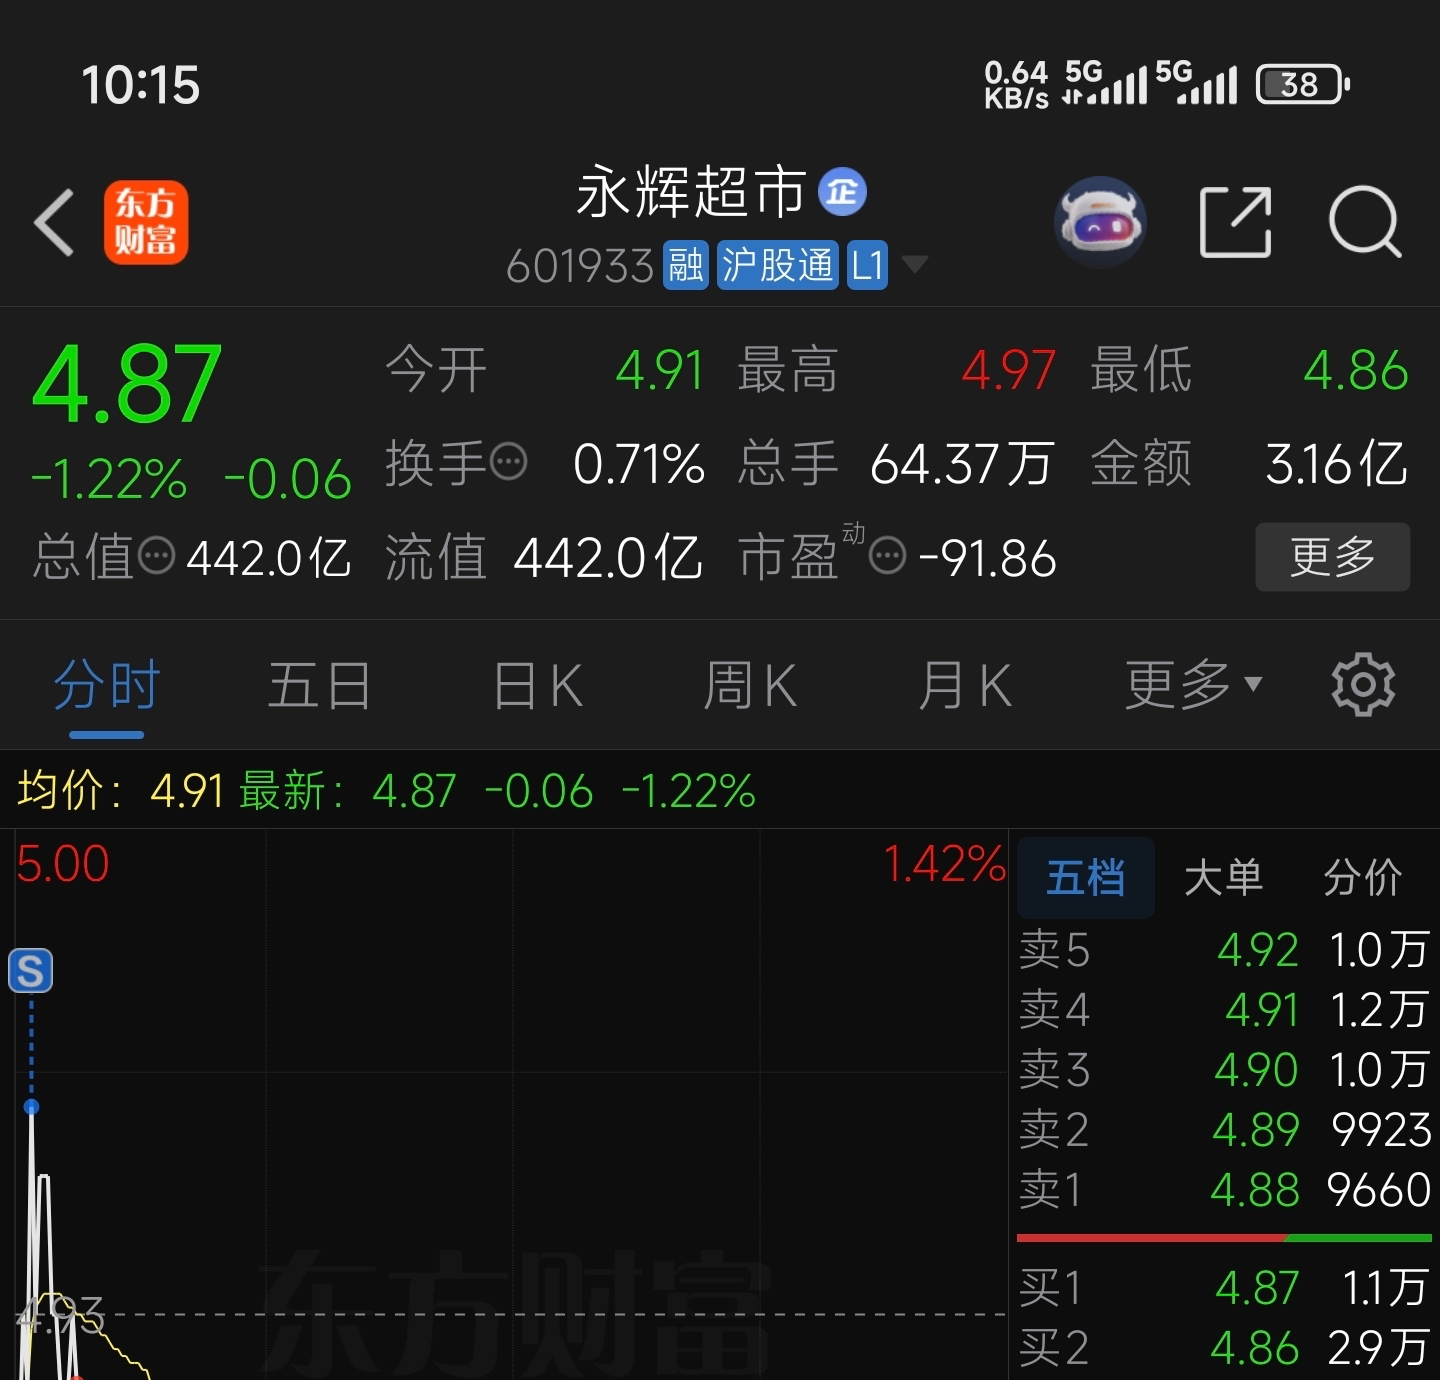
Task: Tap the back arrow icon
Action: point(54,222)
